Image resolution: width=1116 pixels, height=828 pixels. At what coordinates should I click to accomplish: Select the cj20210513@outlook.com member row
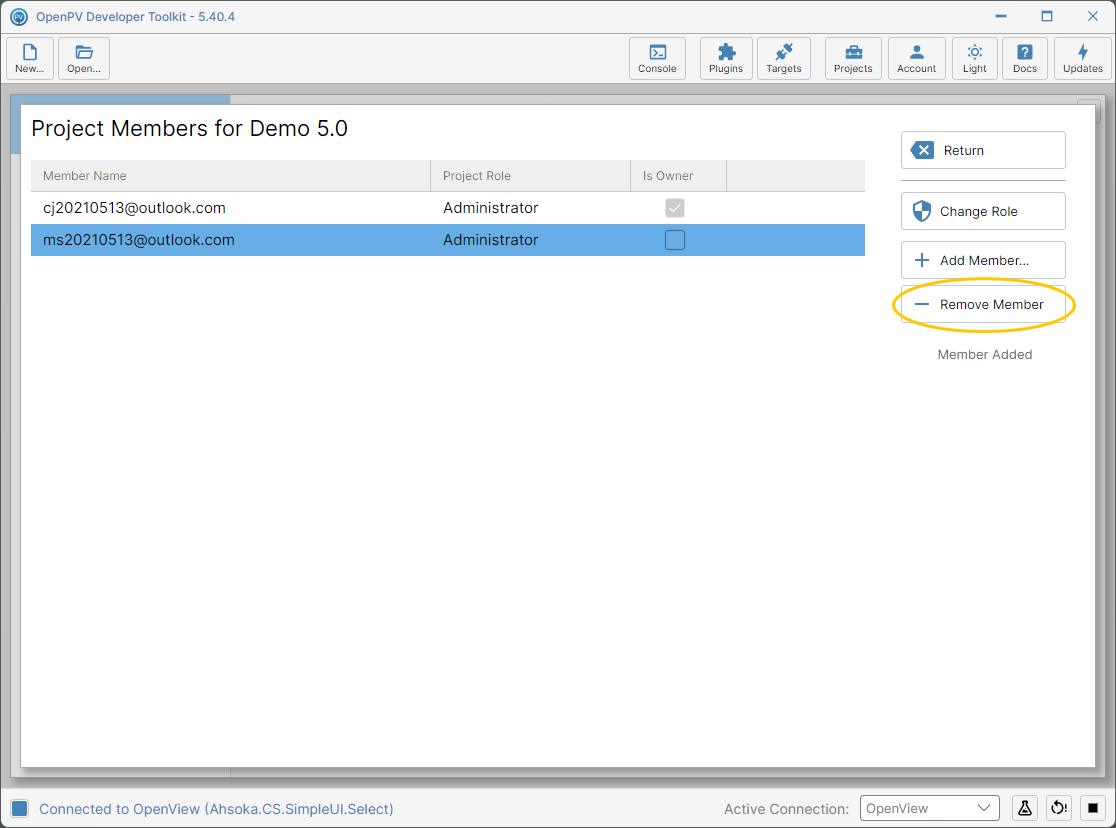448,208
